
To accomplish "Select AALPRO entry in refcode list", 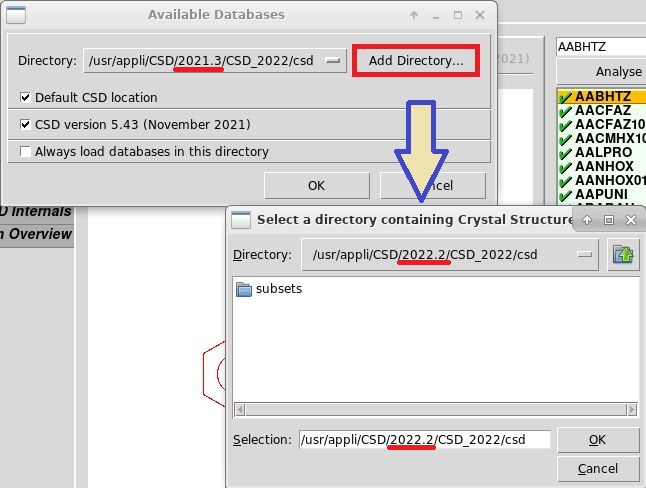I will [x=602, y=152].
